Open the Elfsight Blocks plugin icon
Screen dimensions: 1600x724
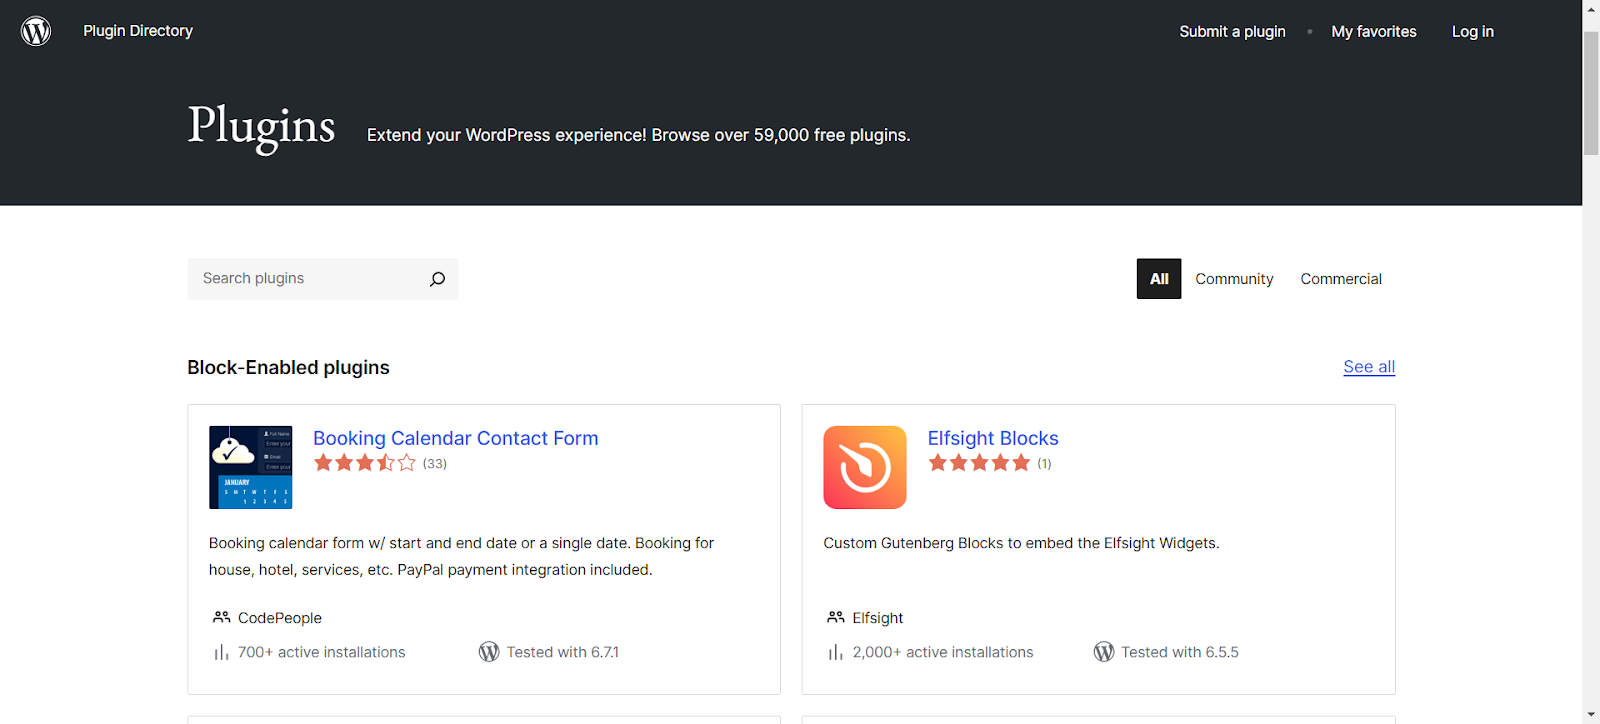coord(865,467)
